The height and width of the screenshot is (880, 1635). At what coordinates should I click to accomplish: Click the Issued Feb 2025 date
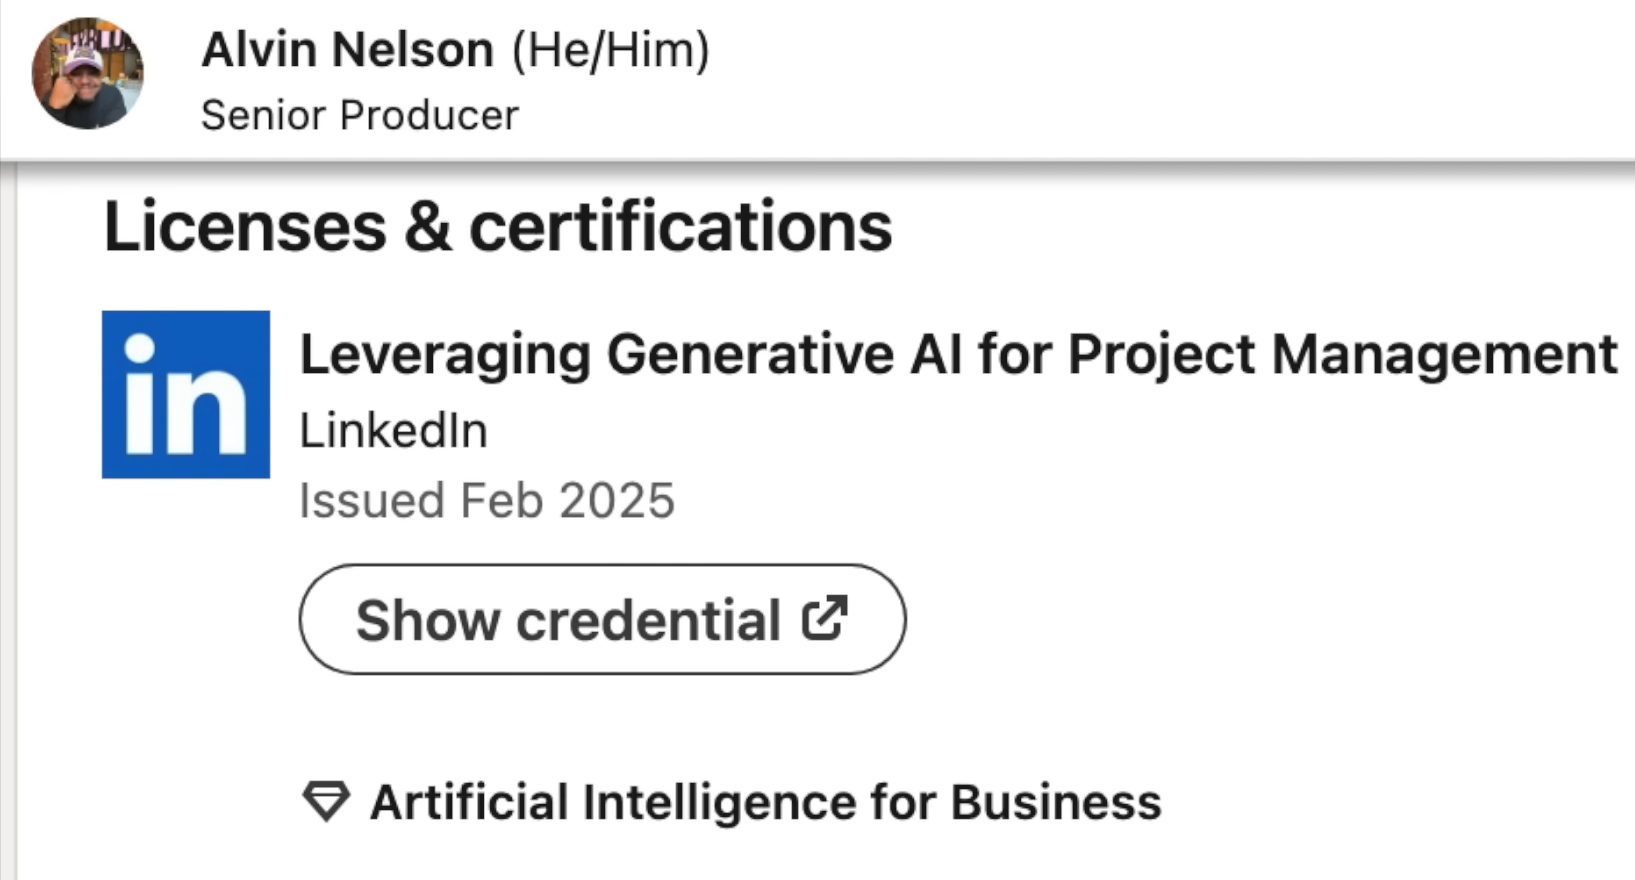[487, 500]
